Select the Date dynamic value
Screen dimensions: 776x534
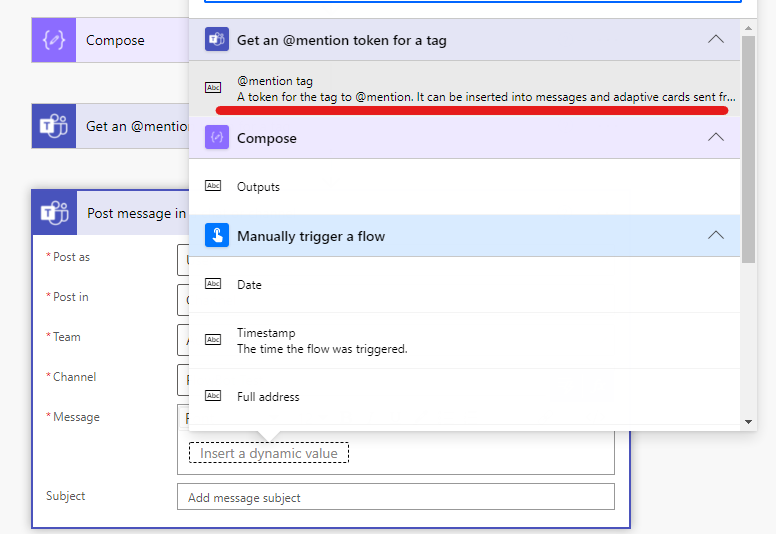tap(465, 285)
